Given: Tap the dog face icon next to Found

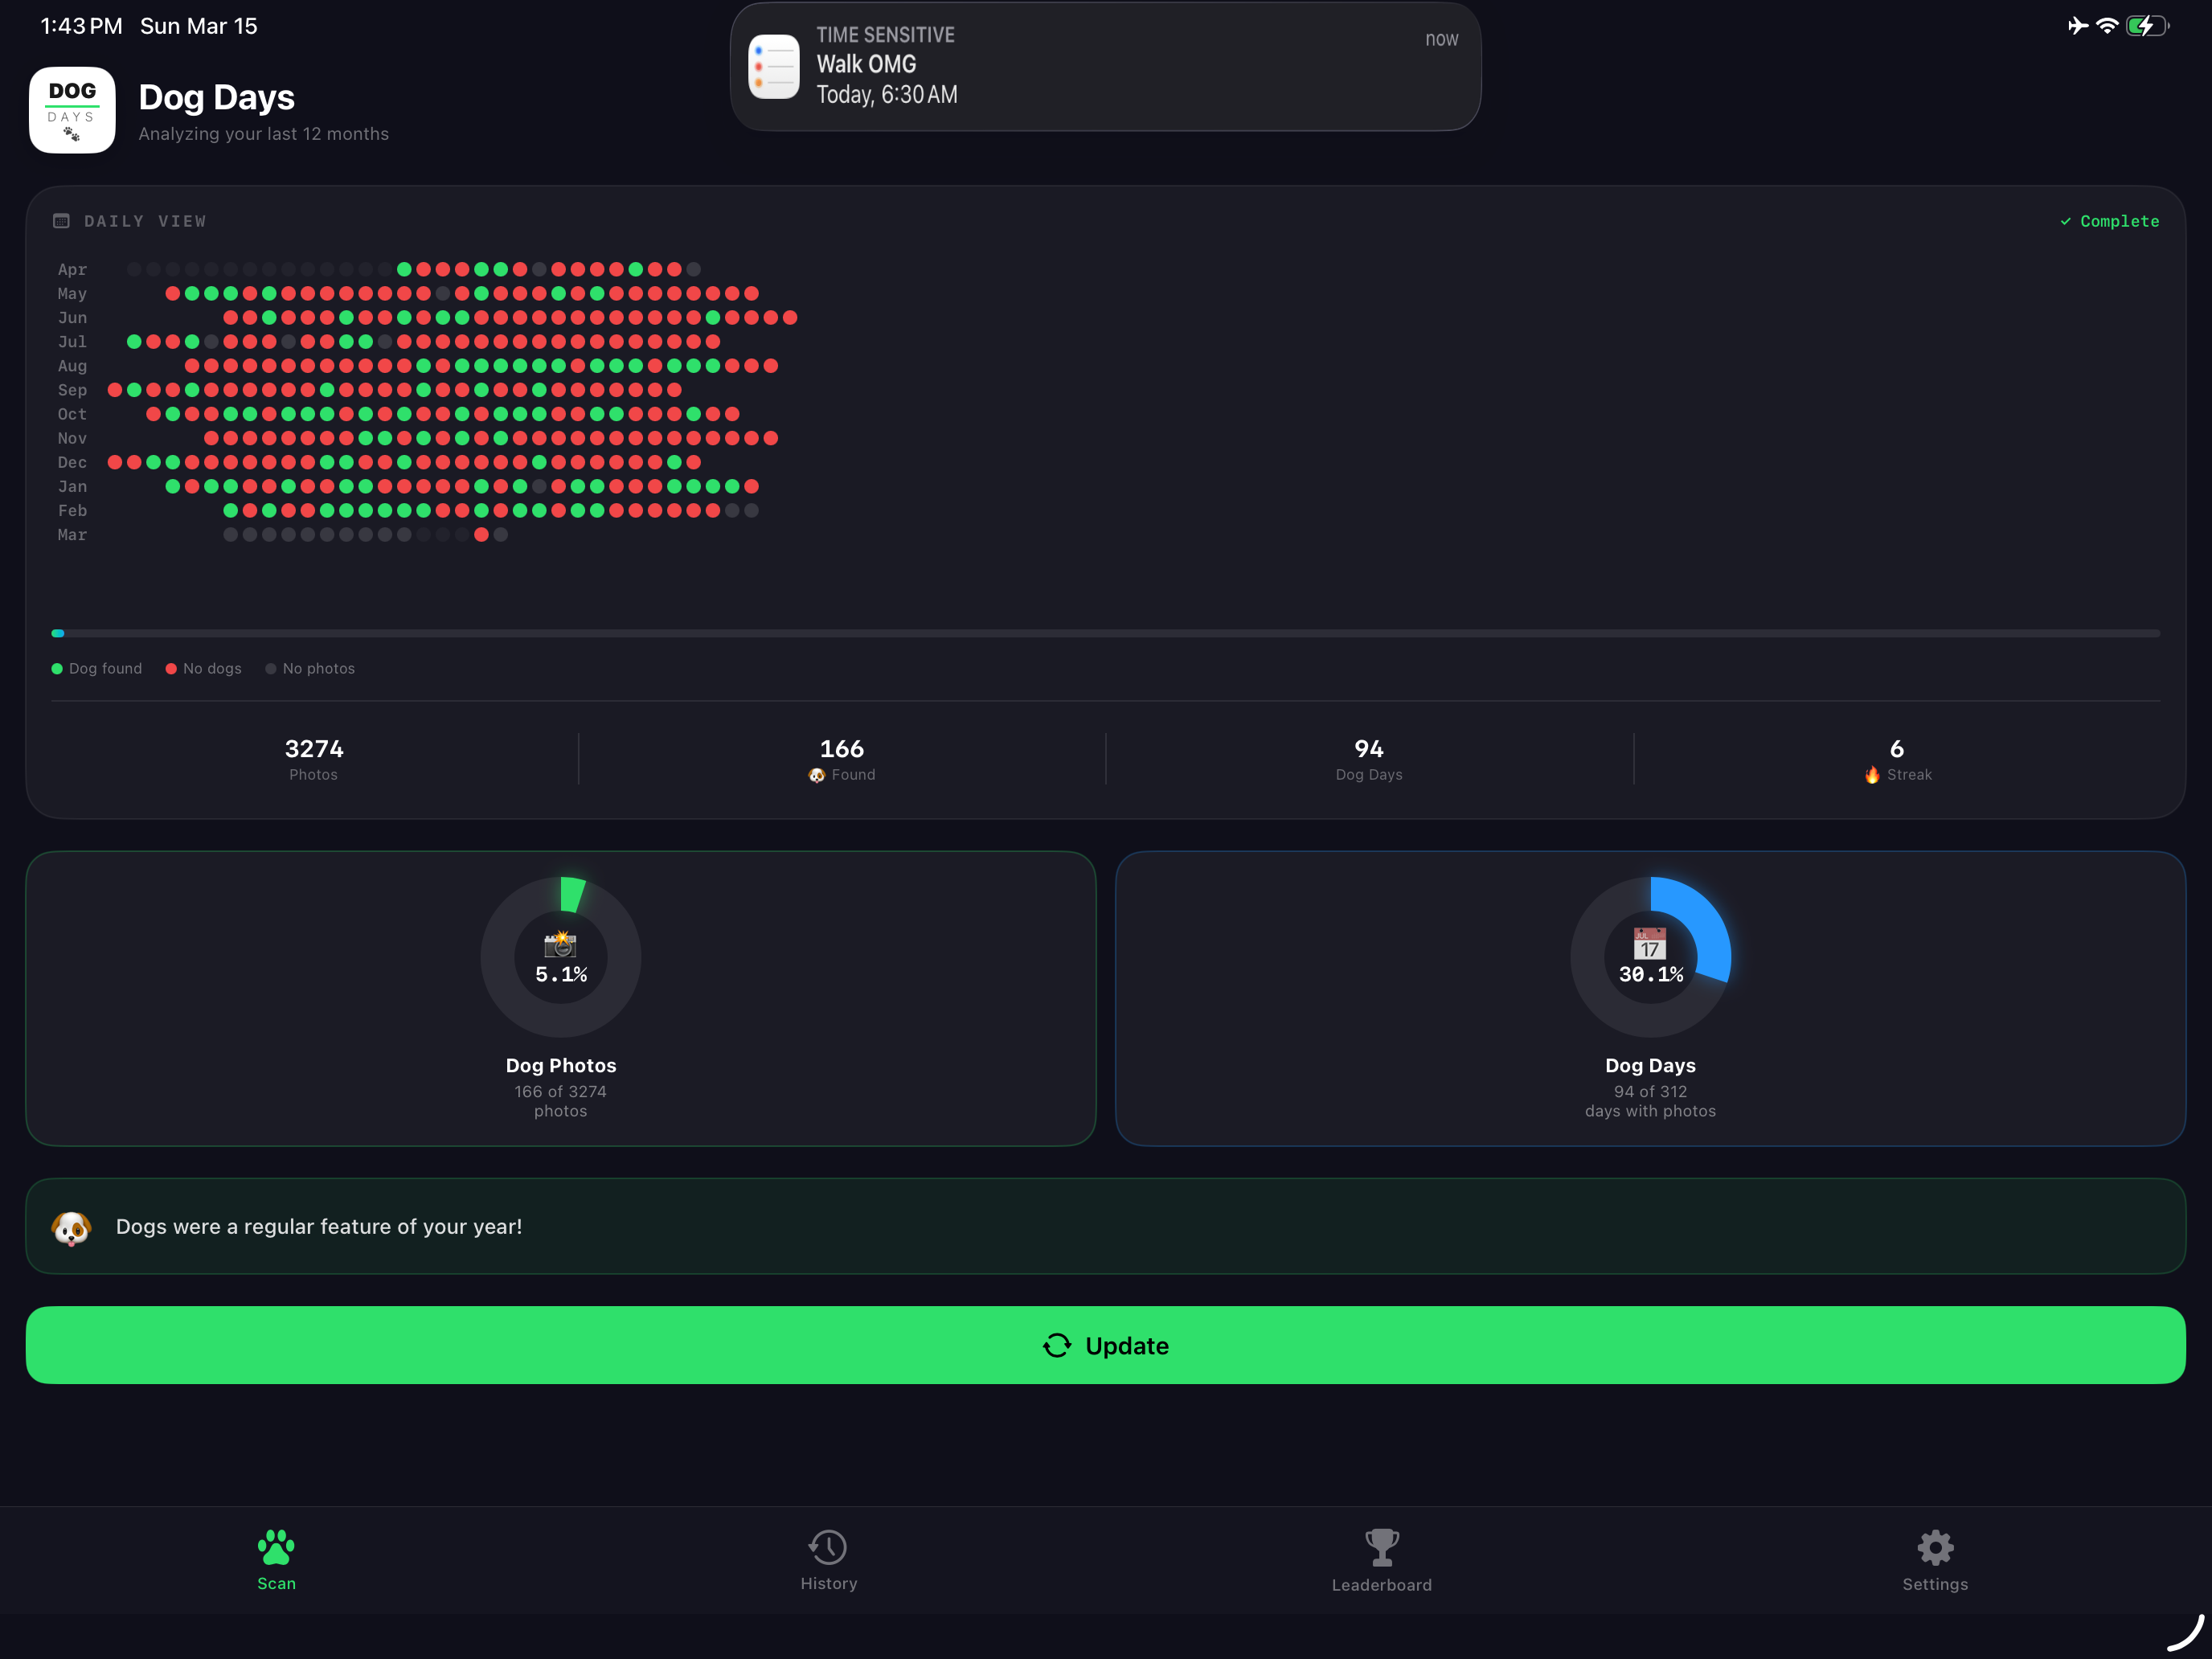Looking at the screenshot, I should pos(817,775).
